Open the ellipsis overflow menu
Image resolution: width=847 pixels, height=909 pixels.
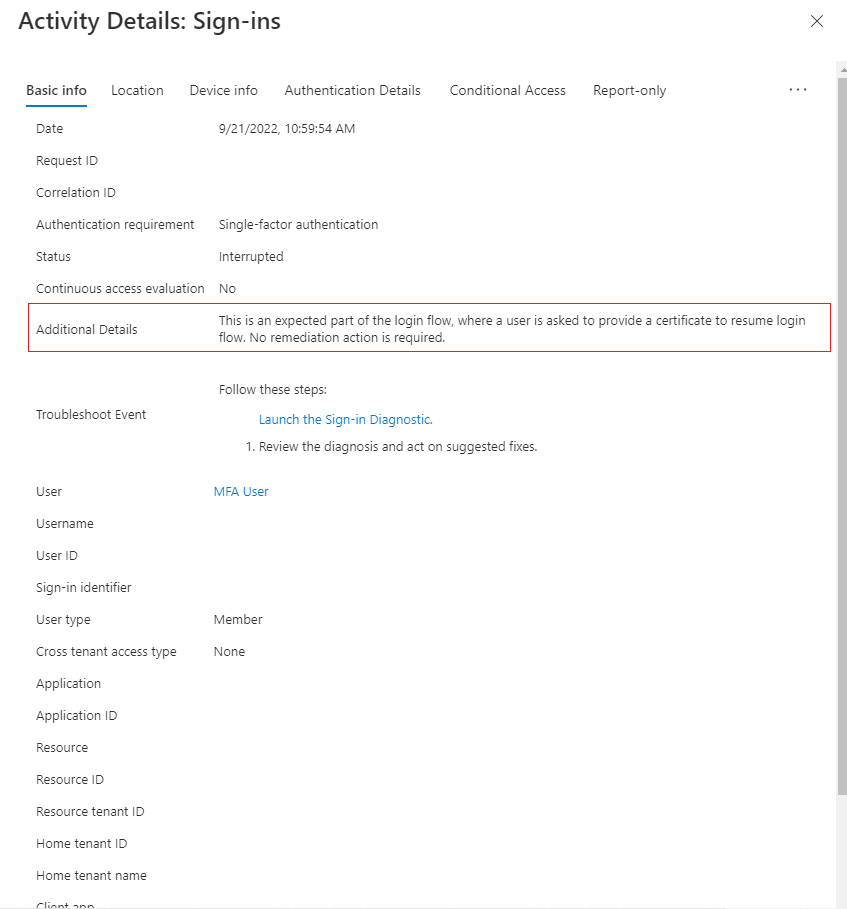tap(797, 90)
